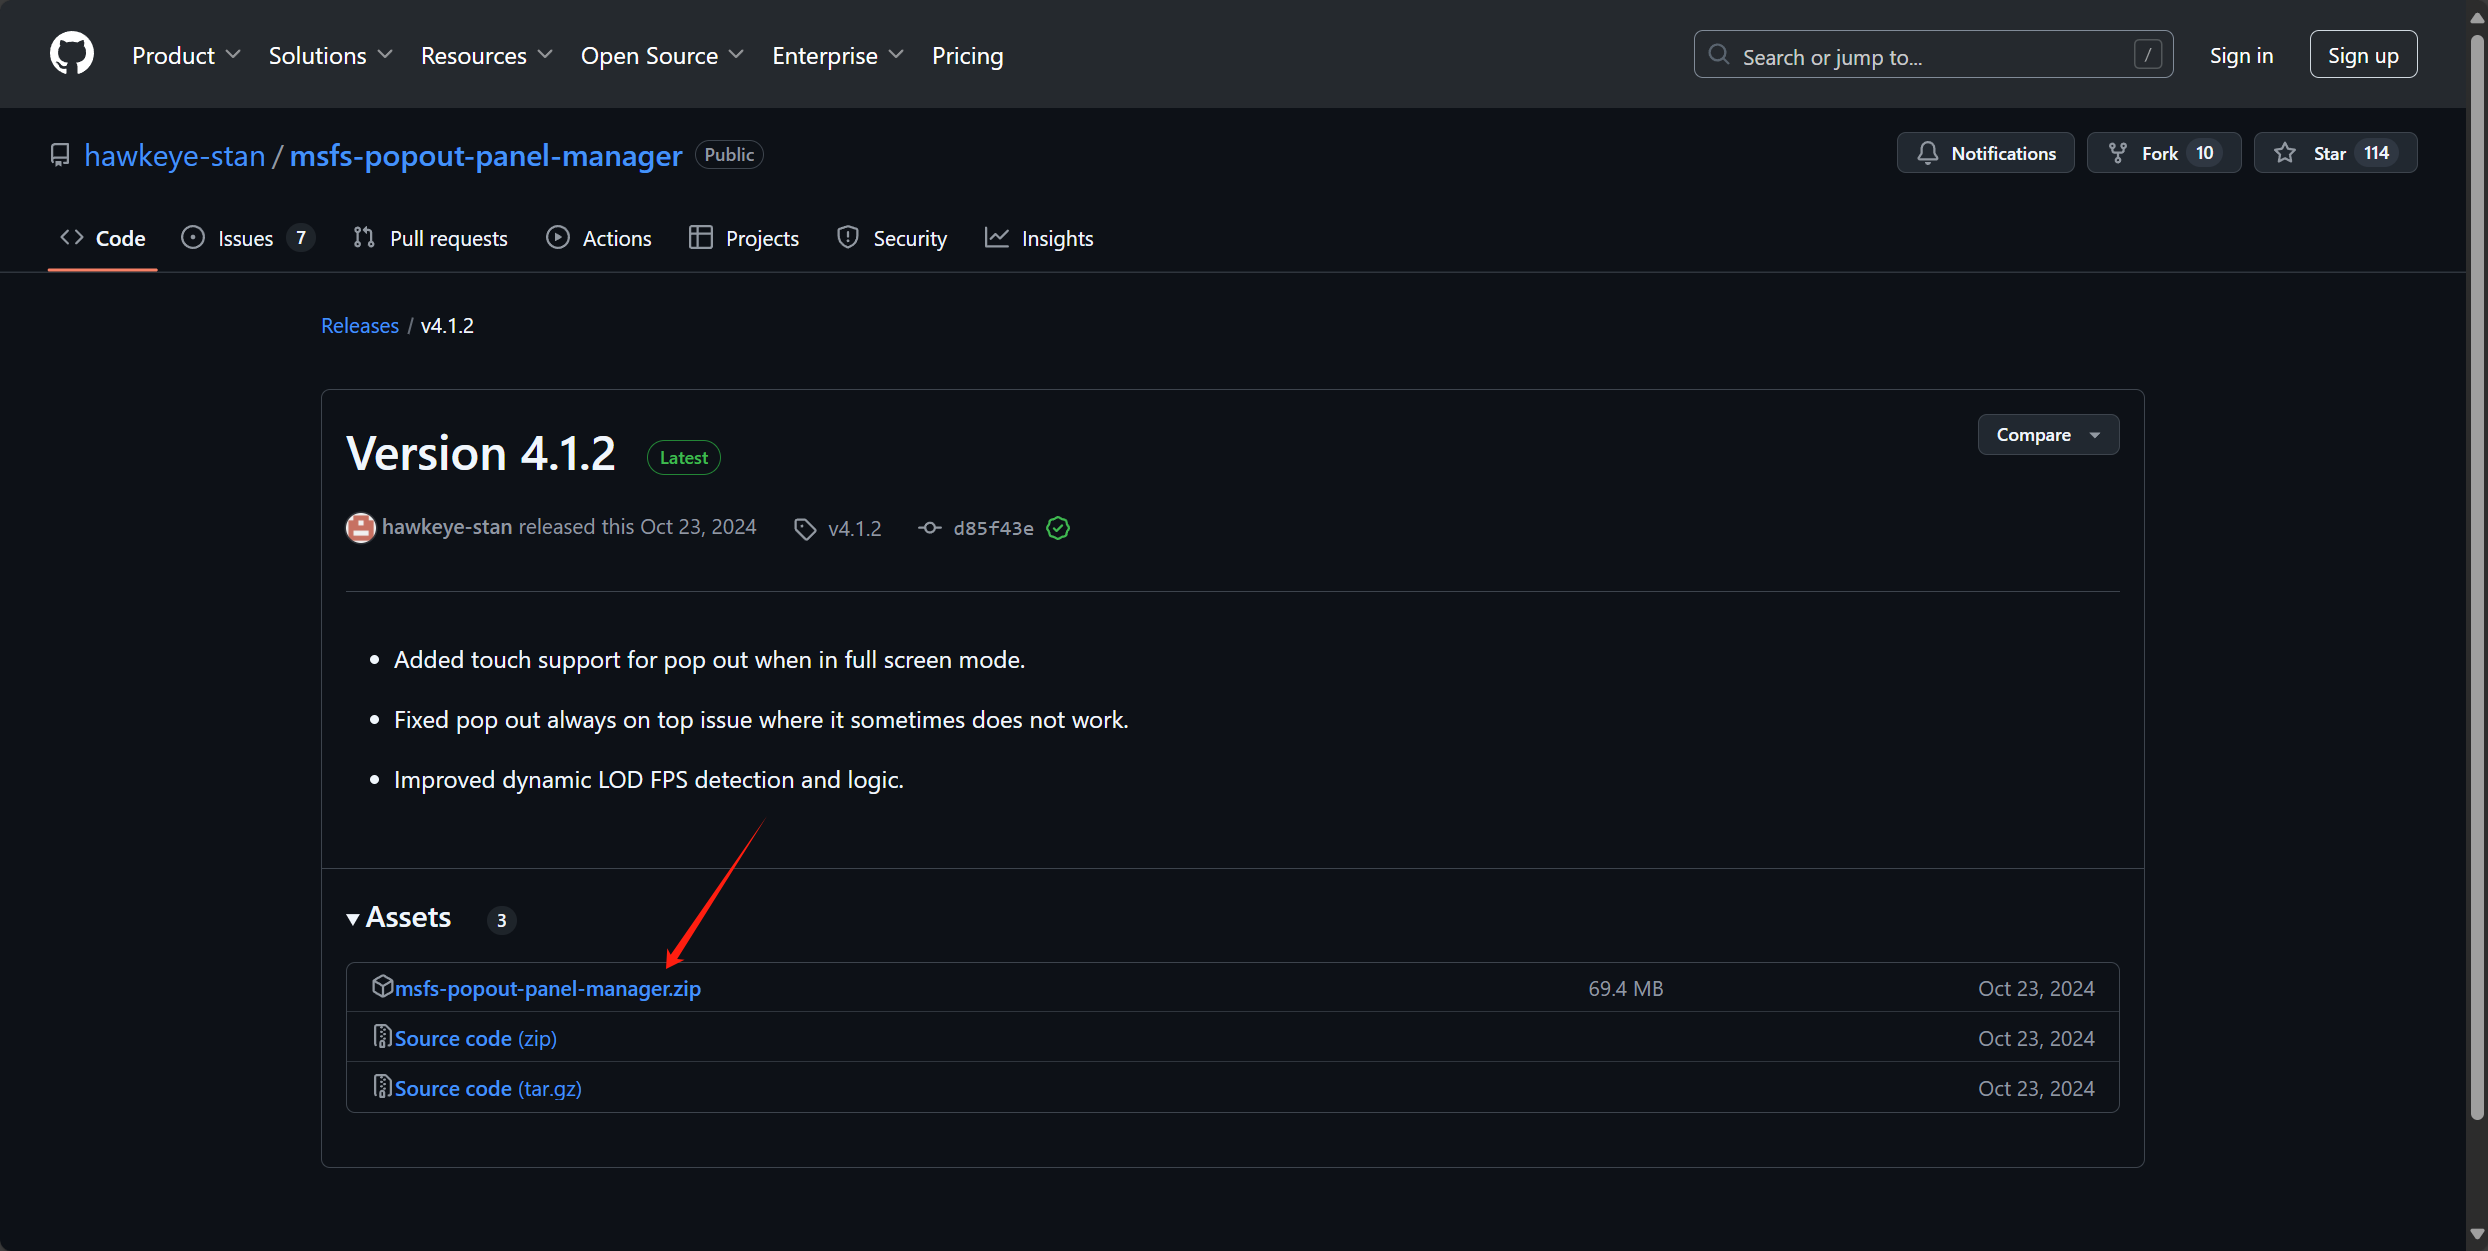Viewport: 2488px width, 1251px height.
Task: Switch to the Code tab
Action: [x=103, y=238]
